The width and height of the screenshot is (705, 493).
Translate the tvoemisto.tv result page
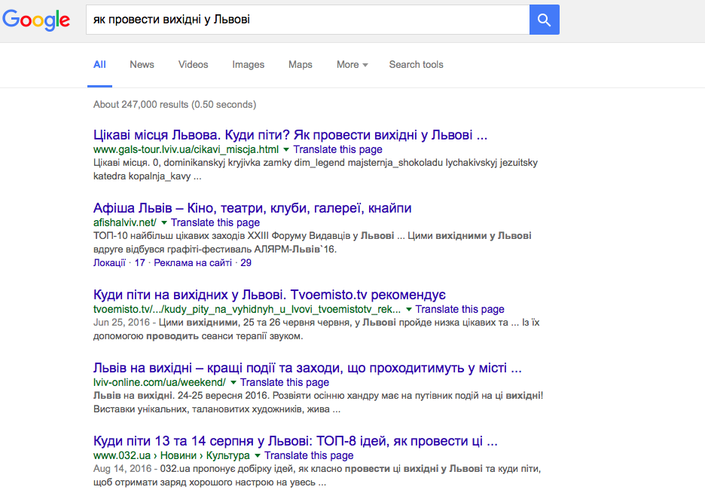pos(460,309)
